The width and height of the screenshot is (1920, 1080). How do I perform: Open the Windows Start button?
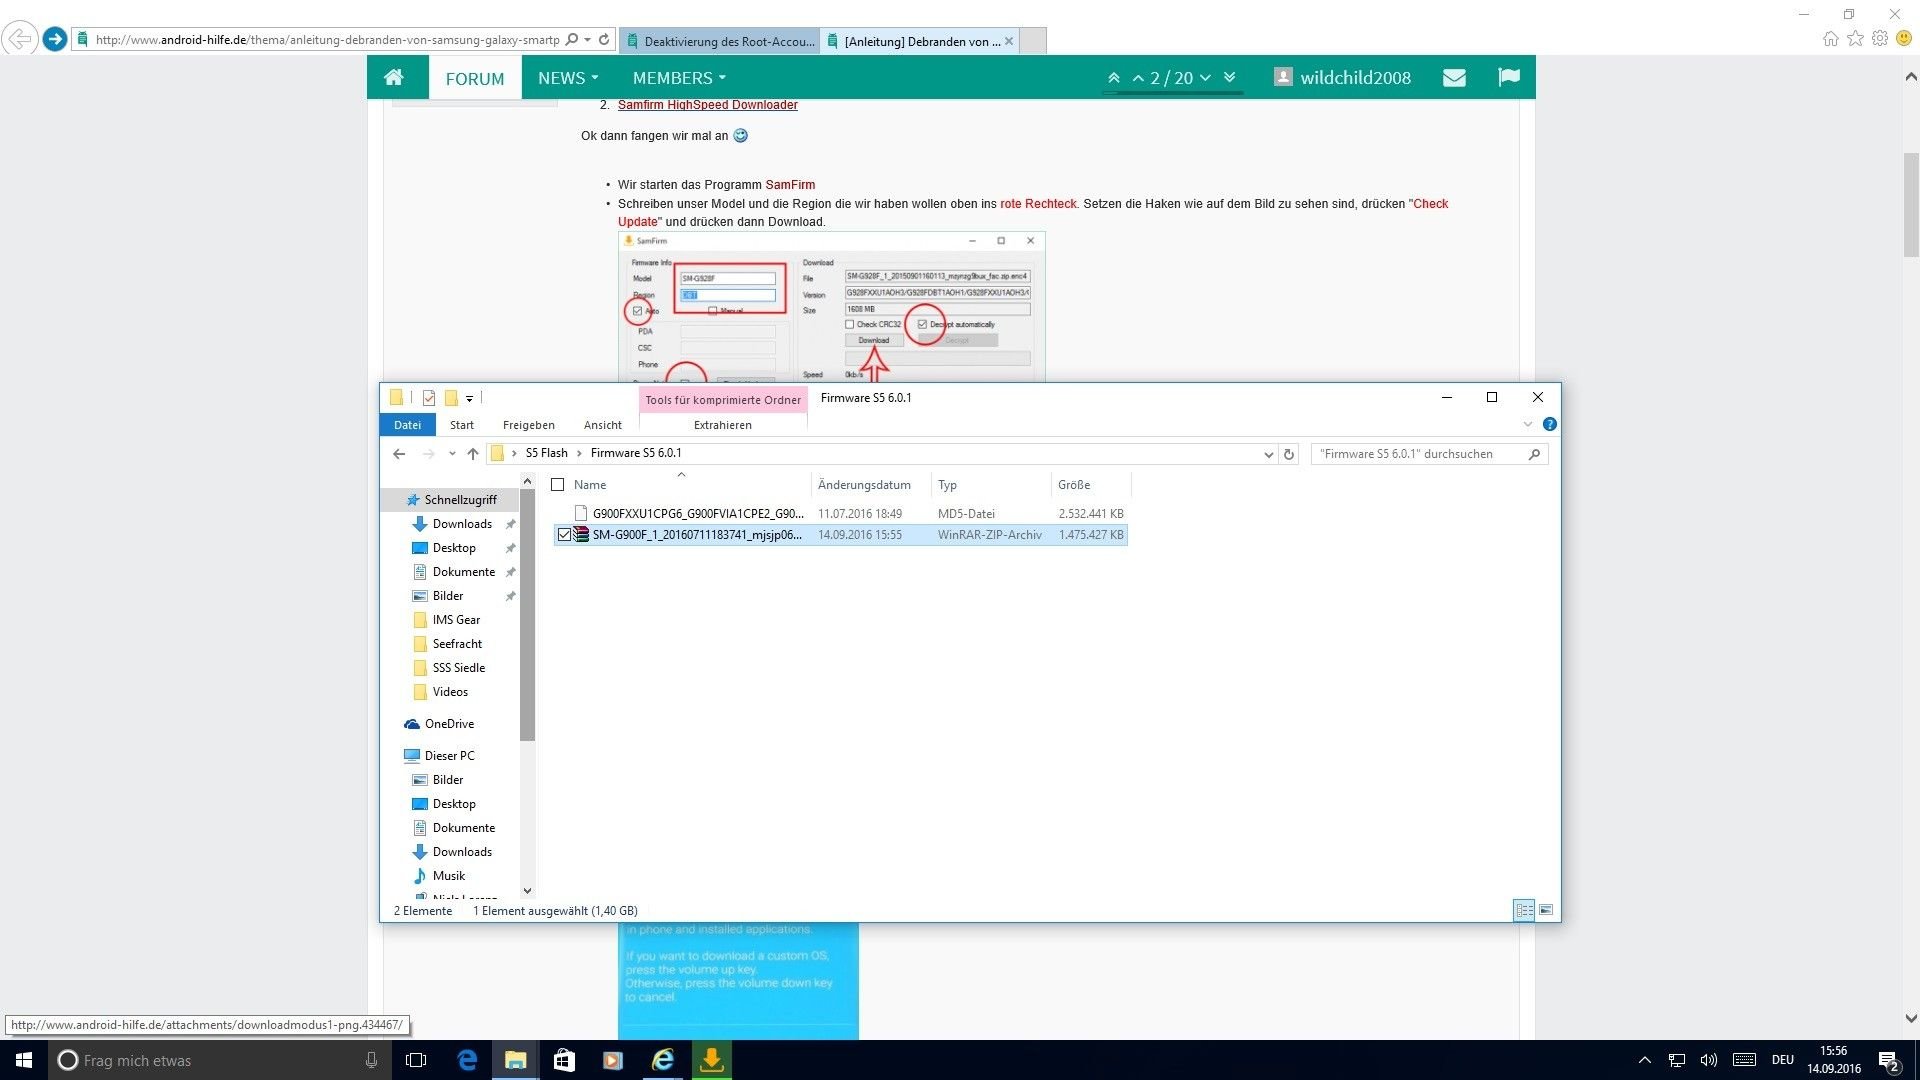pyautogui.click(x=24, y=1060)
